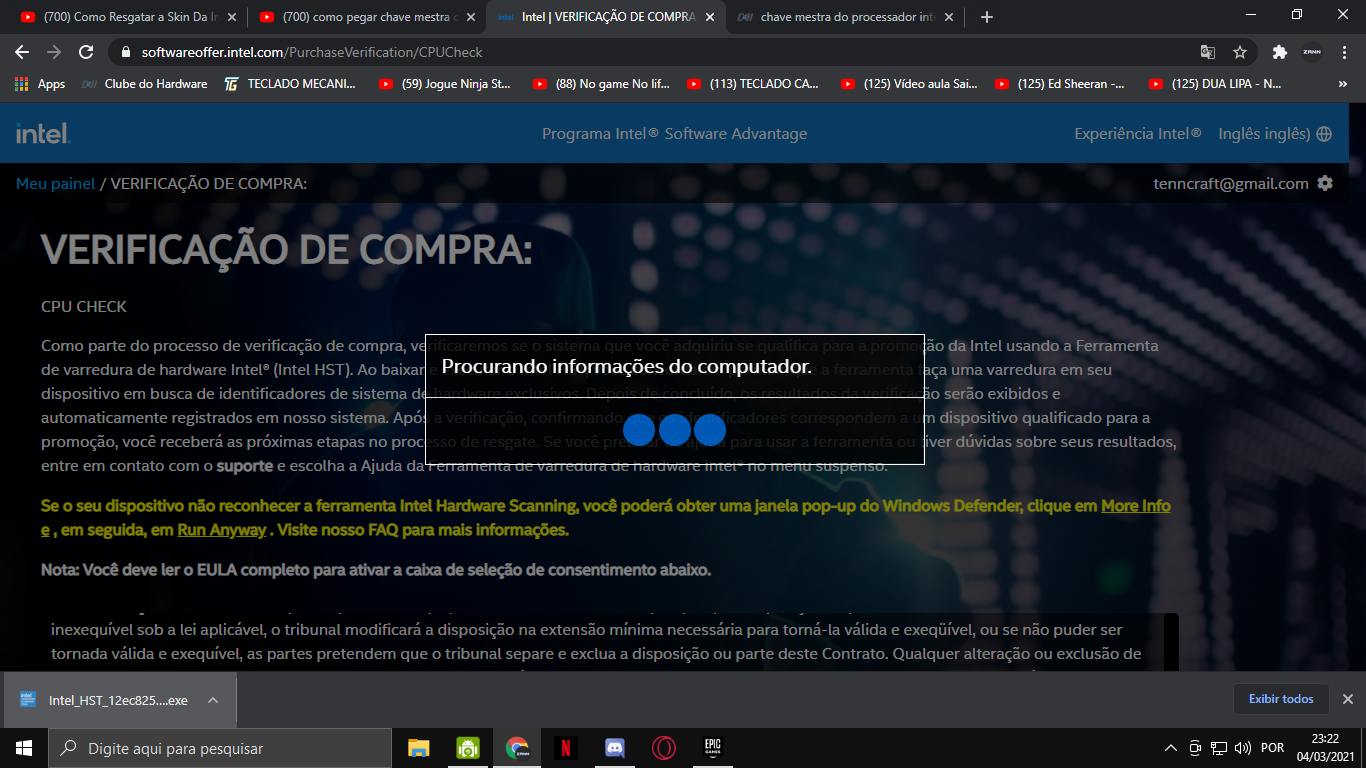
Task: Click the More Info link
Action: [x=1136, y=506]
